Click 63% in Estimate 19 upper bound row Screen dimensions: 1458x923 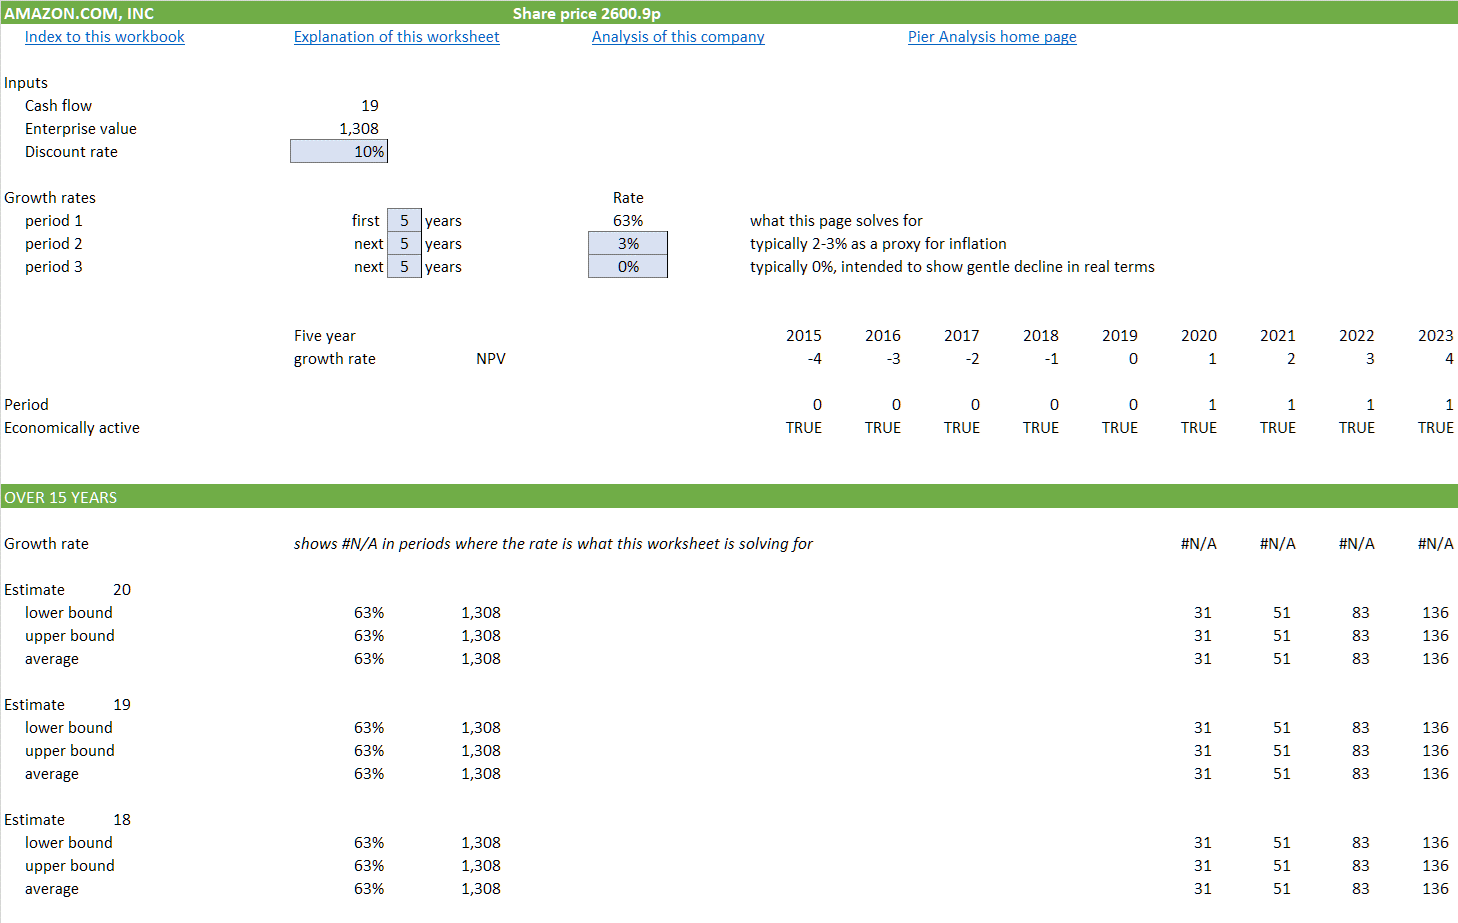click(x=369, y=750)
